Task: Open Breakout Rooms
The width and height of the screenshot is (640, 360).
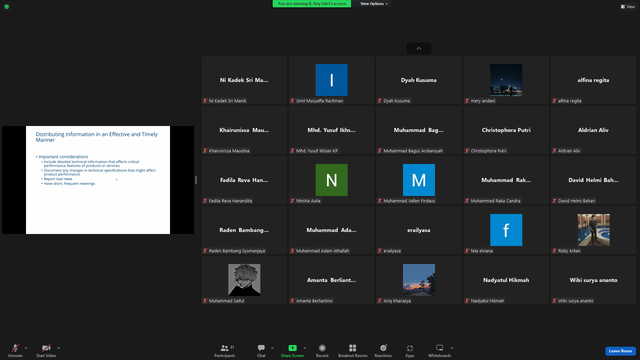Action: click(x=353, y=350)
